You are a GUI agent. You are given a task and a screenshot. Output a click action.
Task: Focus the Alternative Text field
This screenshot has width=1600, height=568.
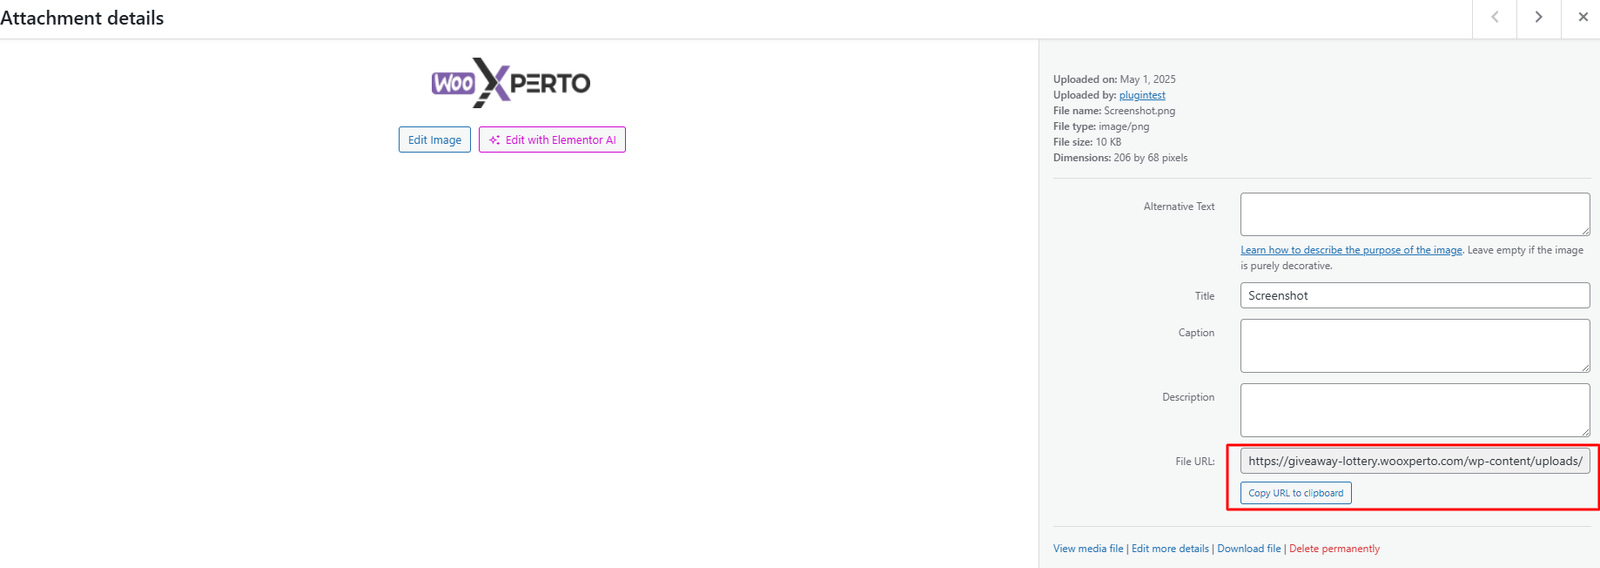(1414, 214)
